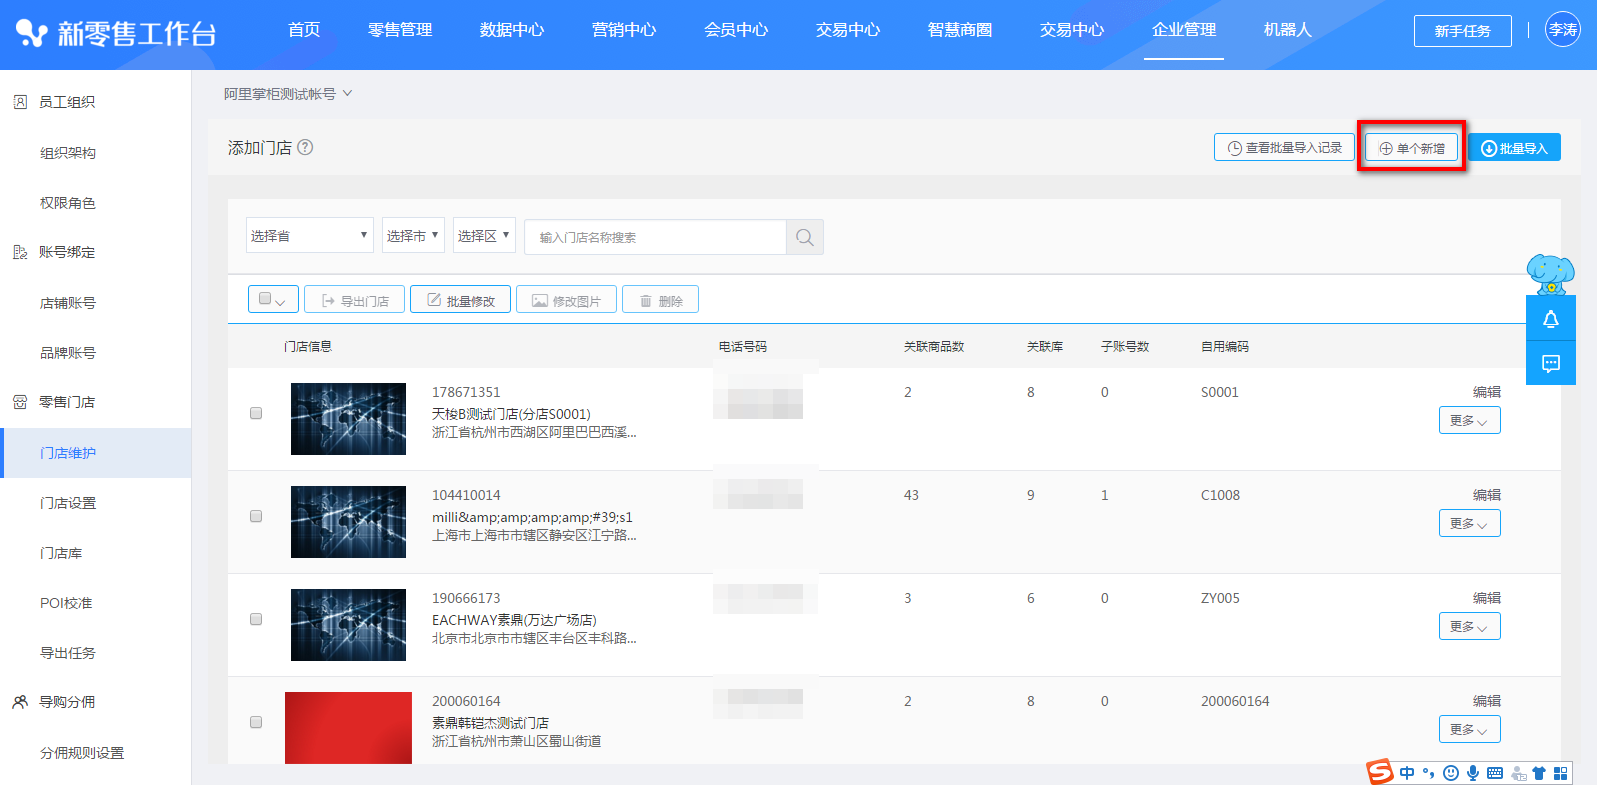This screenshot has height=785, width=1597.
Task: Switch to the 数据中心 top menu
Action: [511, 30]
